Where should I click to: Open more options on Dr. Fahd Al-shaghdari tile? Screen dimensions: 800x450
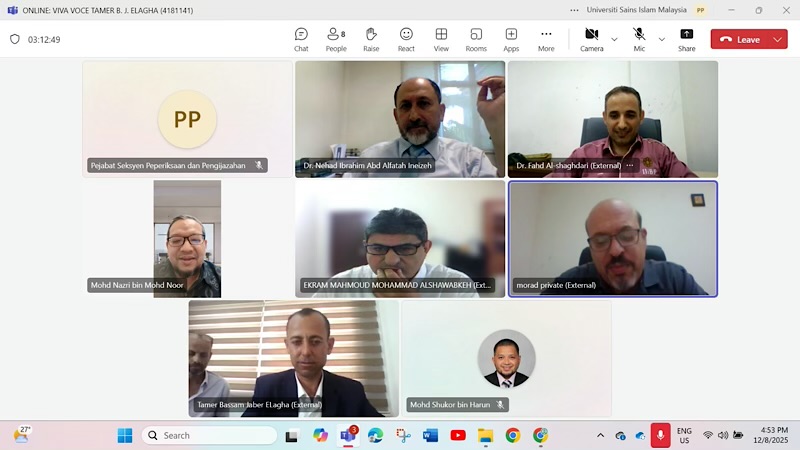(x=630, y=165)
